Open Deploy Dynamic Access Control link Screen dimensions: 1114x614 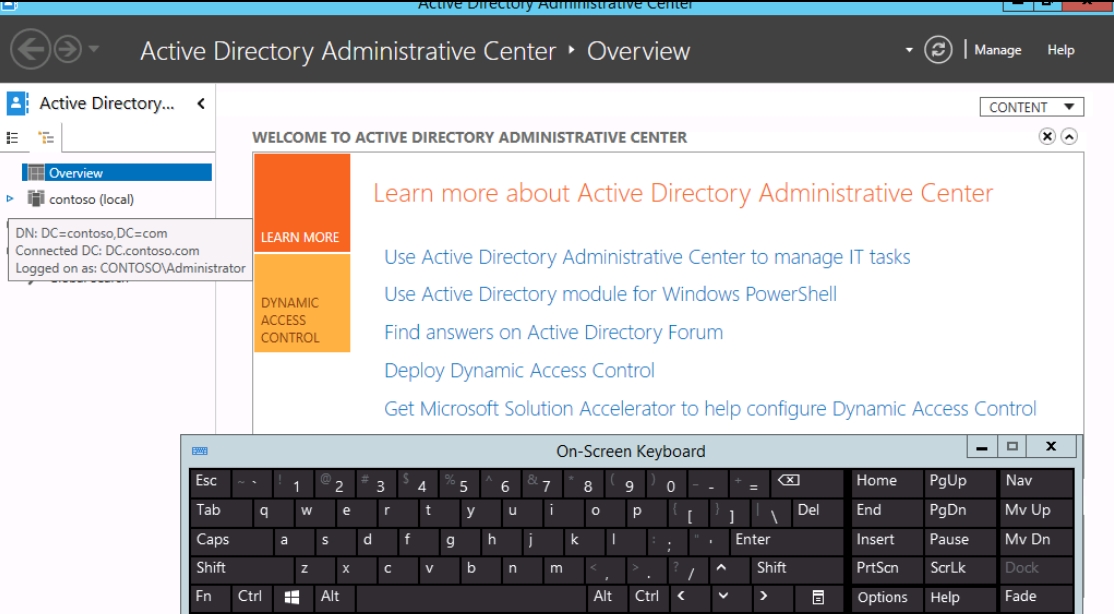click(x=519, y=371)
